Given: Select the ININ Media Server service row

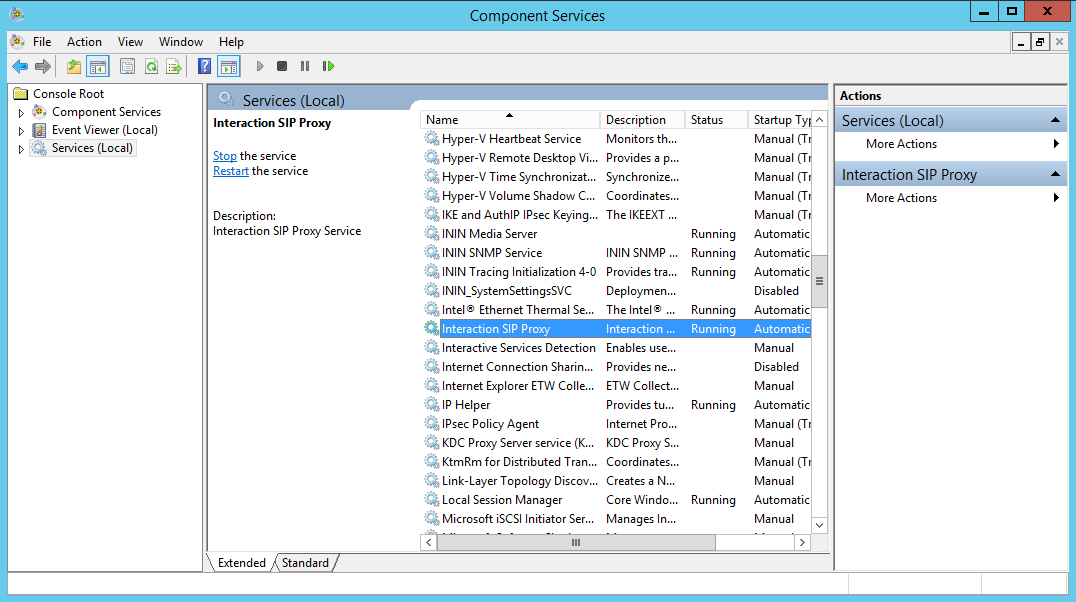Looking at the screenshot, I should point(490,234).
